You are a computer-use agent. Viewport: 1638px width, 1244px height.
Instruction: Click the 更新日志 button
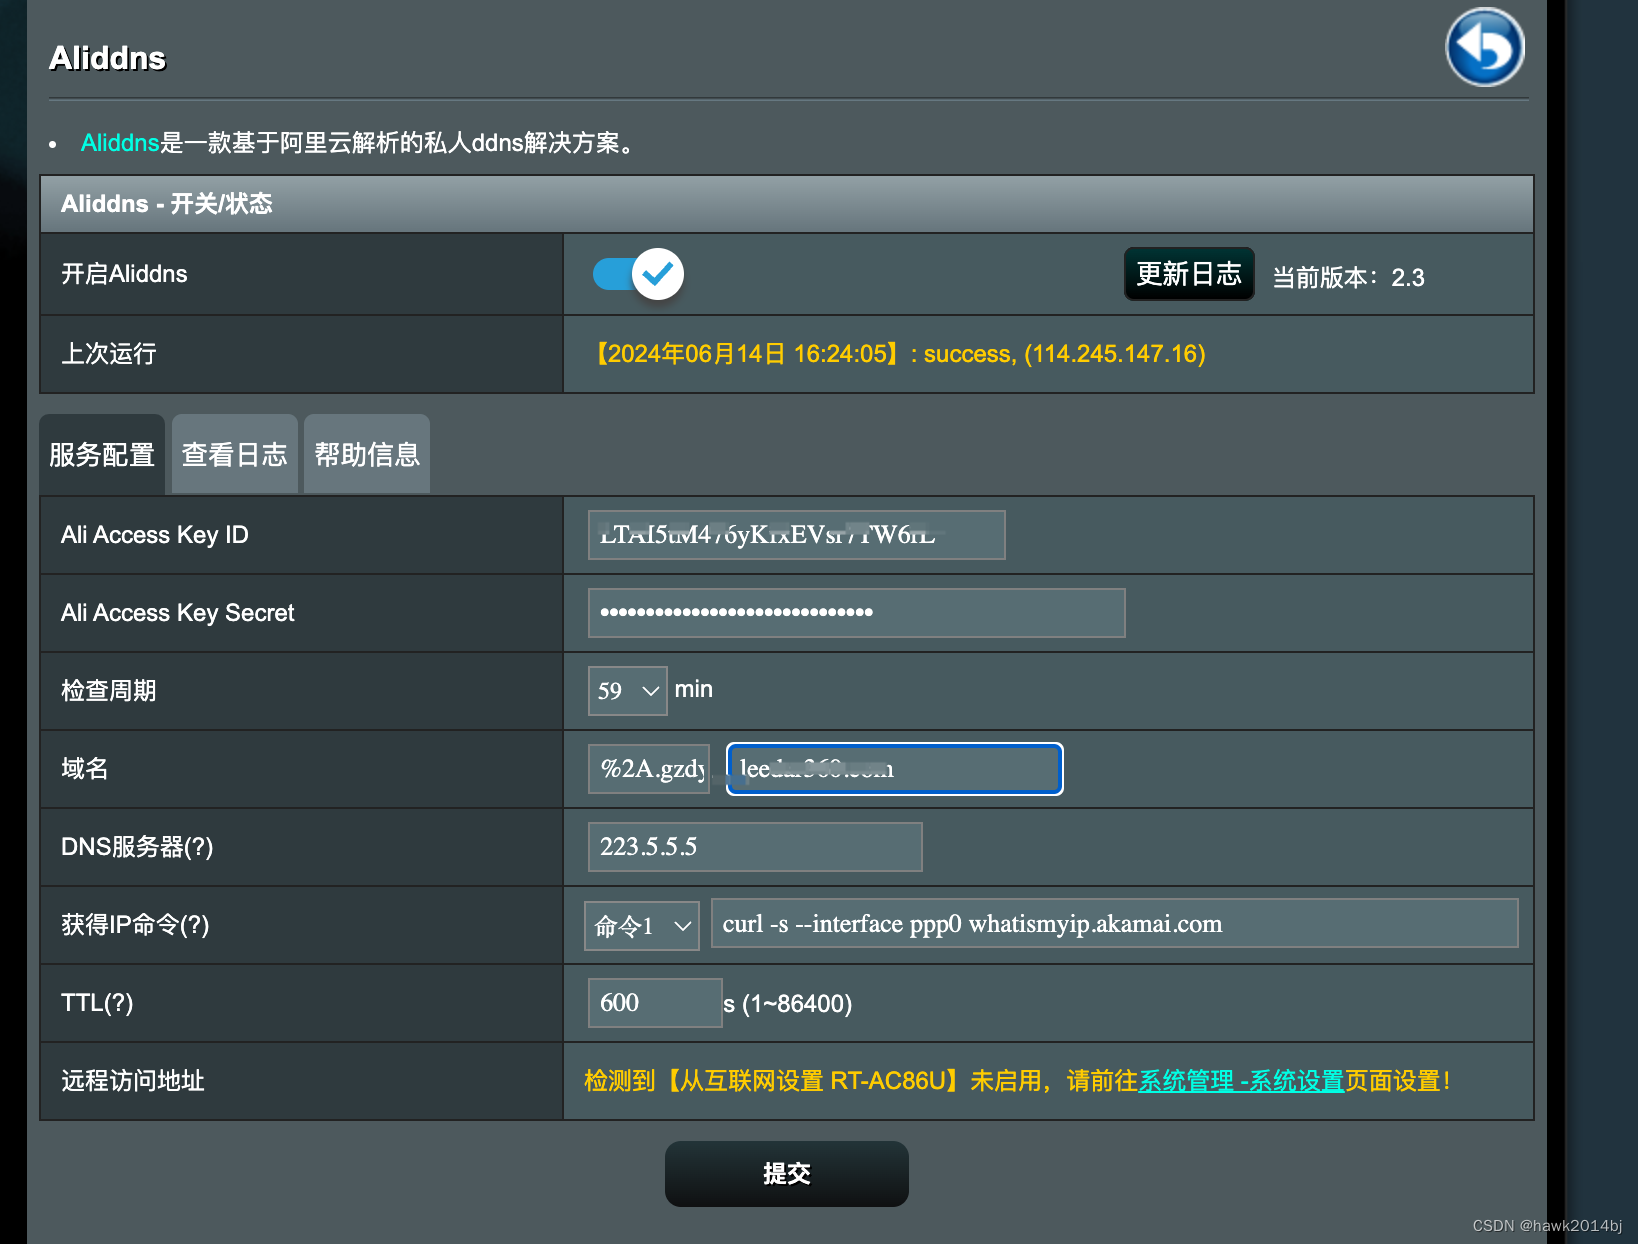(1188, 275)
